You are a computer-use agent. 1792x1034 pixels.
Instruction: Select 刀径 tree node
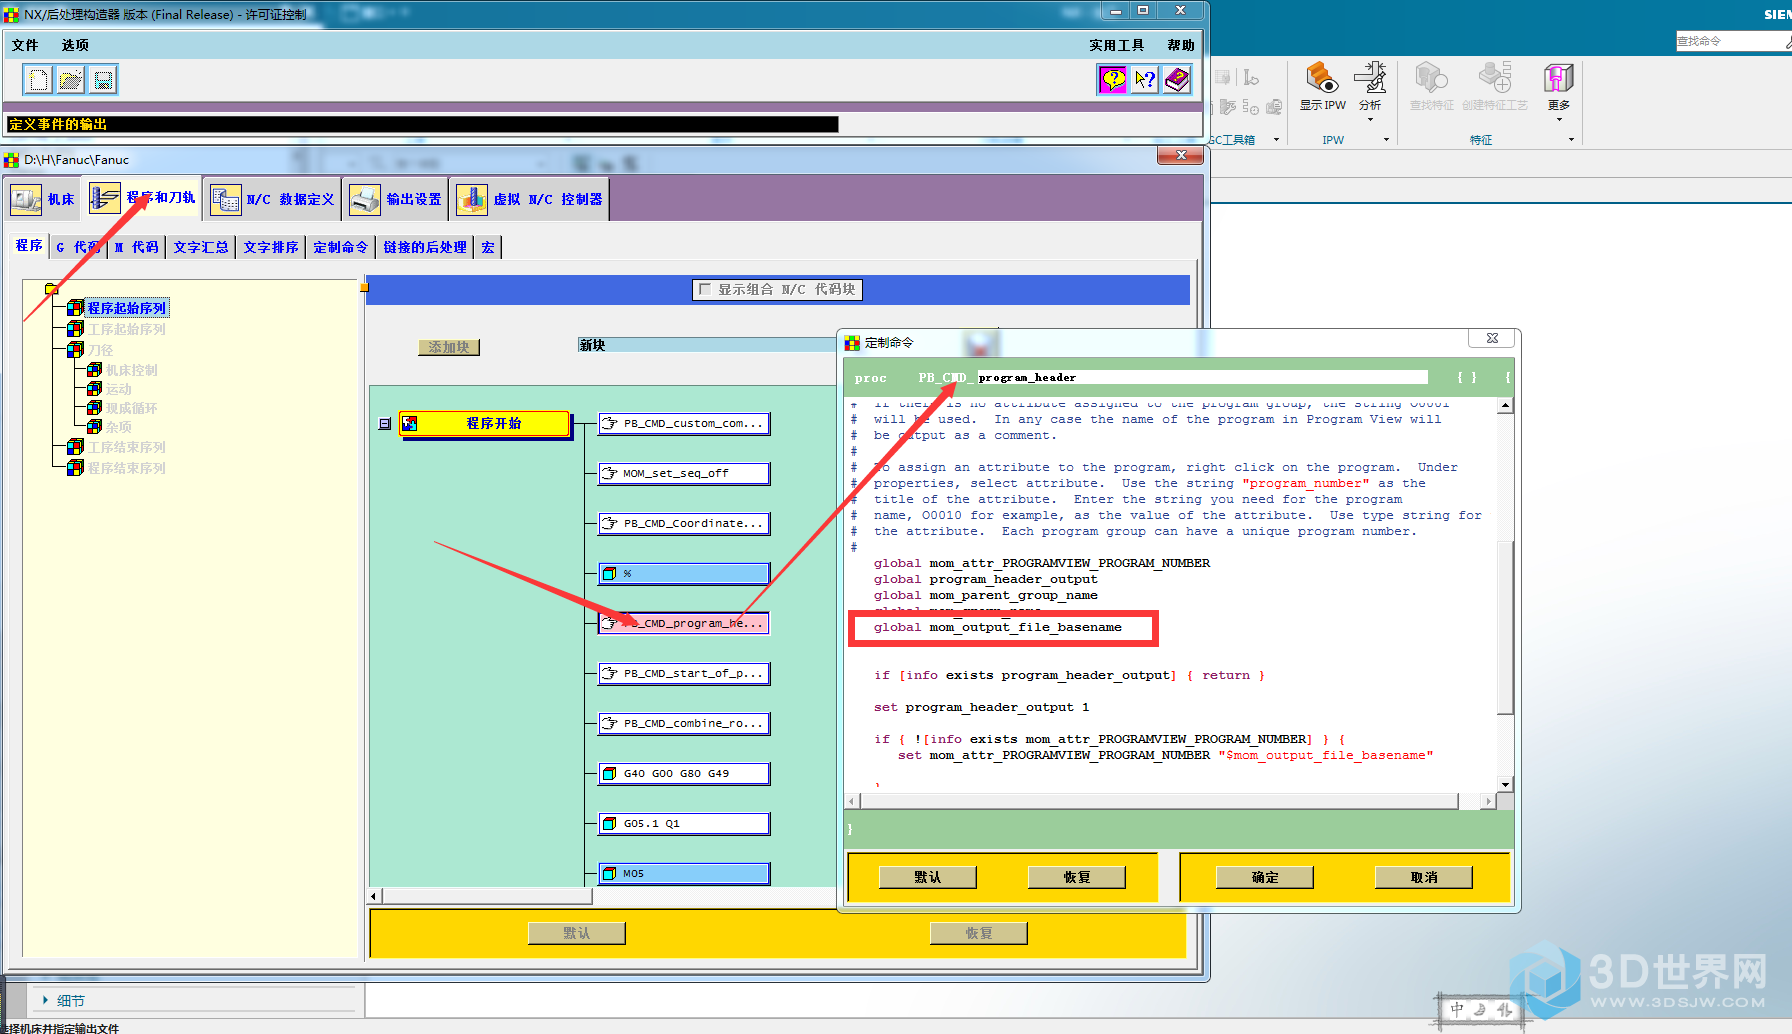pos(100,350)
